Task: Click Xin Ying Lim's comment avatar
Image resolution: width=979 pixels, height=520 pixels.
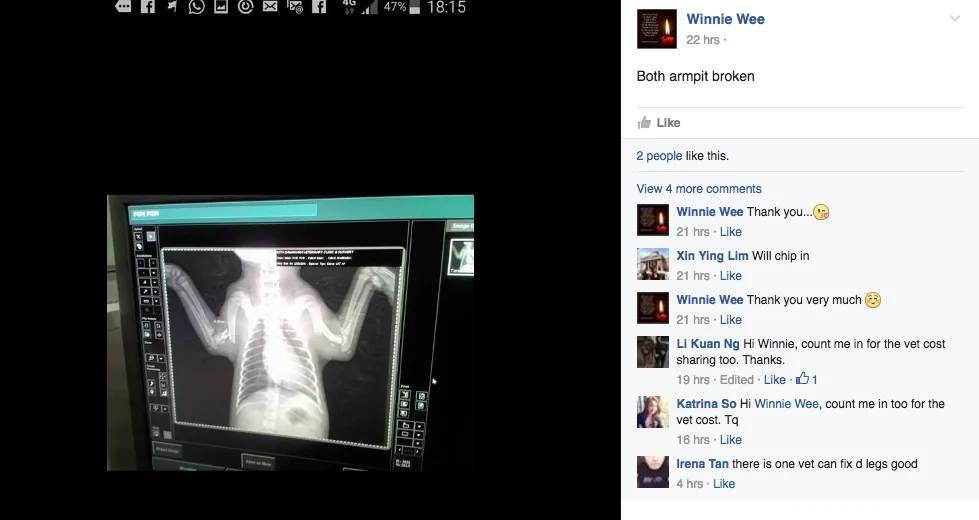Action: pos(652,264)
